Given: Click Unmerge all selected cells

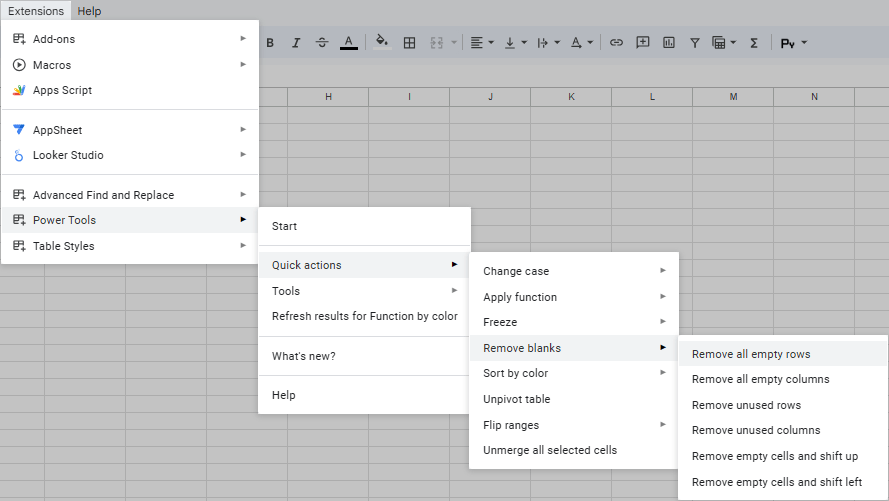Looking at the screenshot, I should [574, 450].
